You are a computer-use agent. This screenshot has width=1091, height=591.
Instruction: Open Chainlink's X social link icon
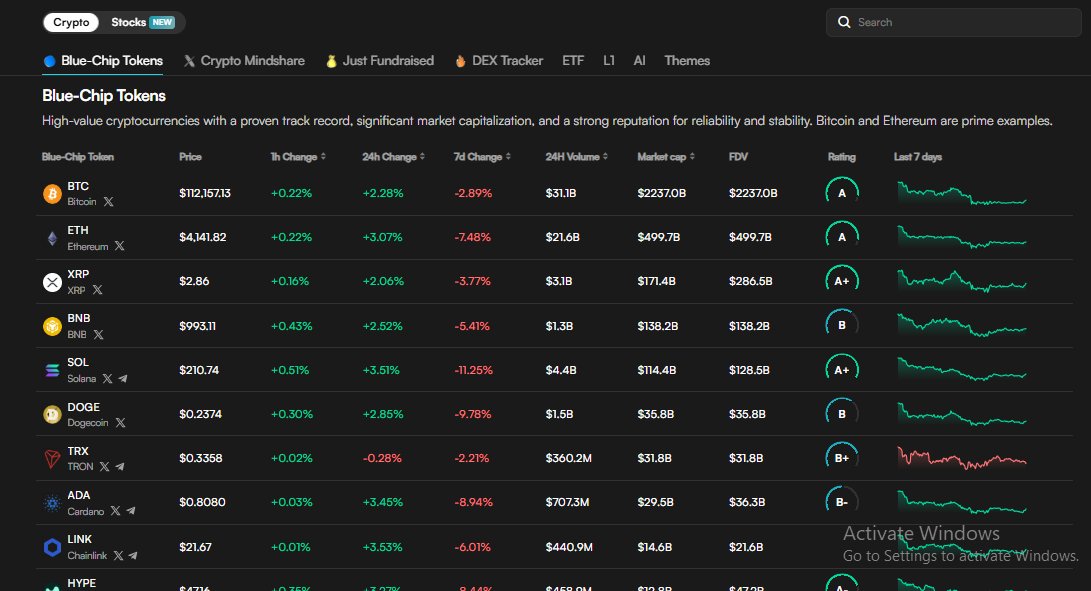pyautogui.click(x=118, y=555)
